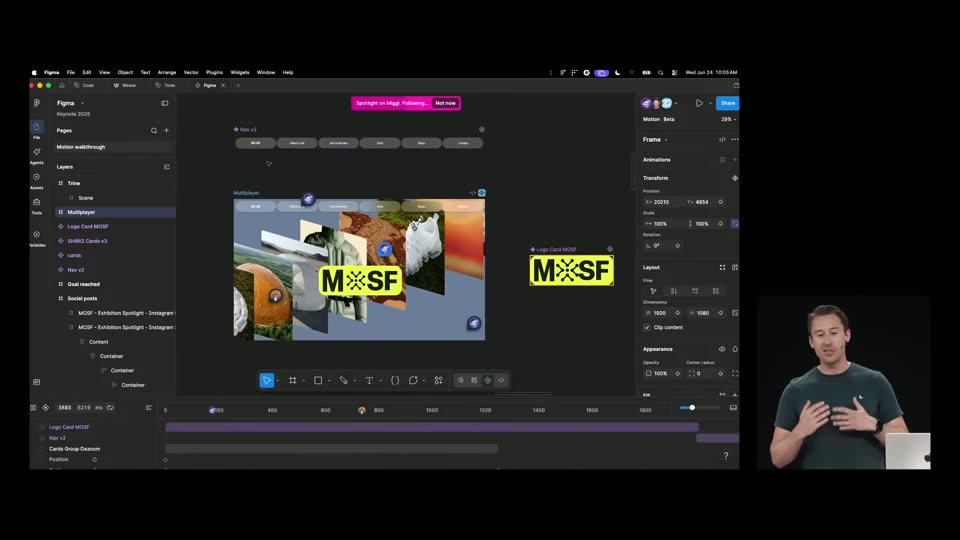
Task: Select Motion walkthrough page
Action: pos(114,147)
